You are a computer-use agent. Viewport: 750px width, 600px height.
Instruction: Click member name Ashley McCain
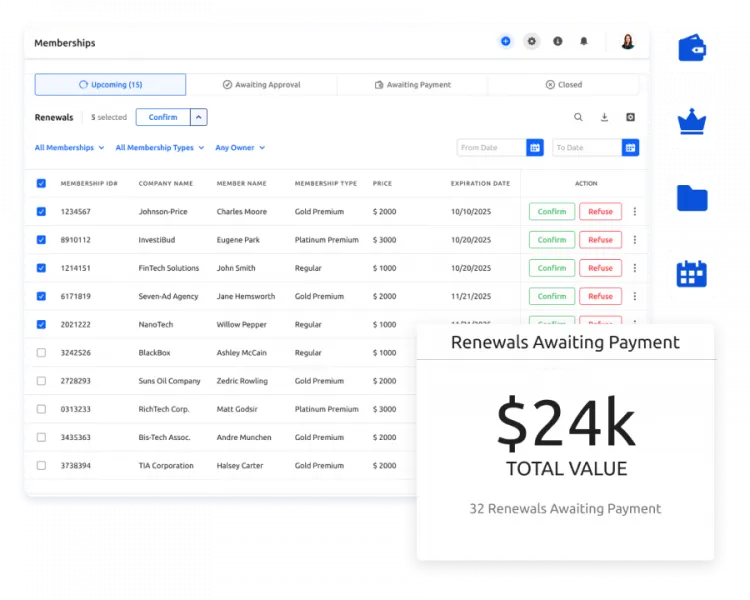coord(242,353)
